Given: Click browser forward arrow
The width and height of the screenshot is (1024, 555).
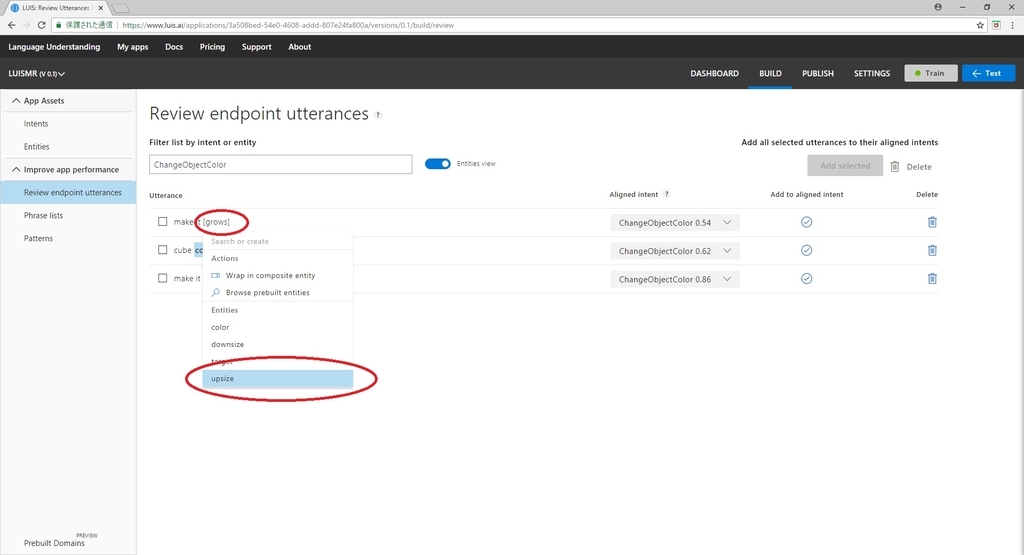Looking at the screenshot, I should click(x=26, y=25).
